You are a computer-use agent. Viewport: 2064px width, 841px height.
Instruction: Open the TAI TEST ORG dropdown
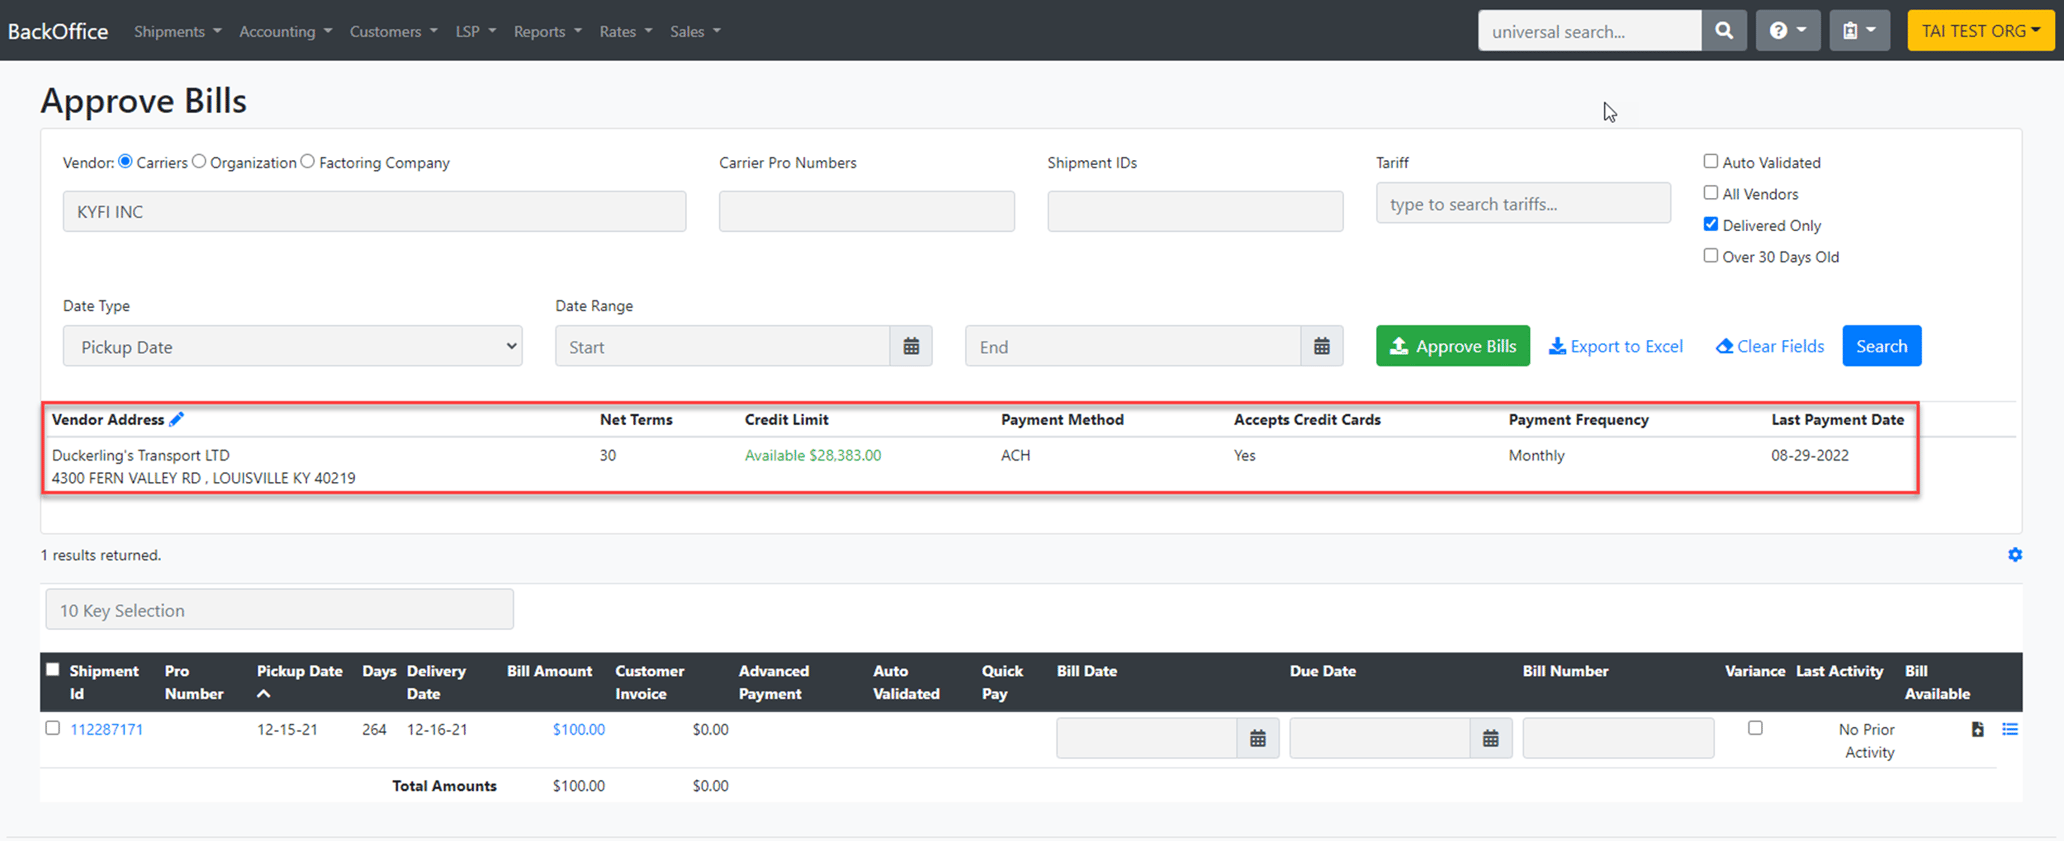(x=1980, y=31)
